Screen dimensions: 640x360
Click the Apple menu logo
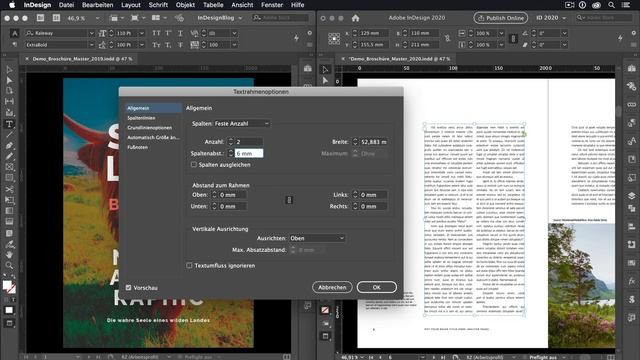tap(12, 5)
